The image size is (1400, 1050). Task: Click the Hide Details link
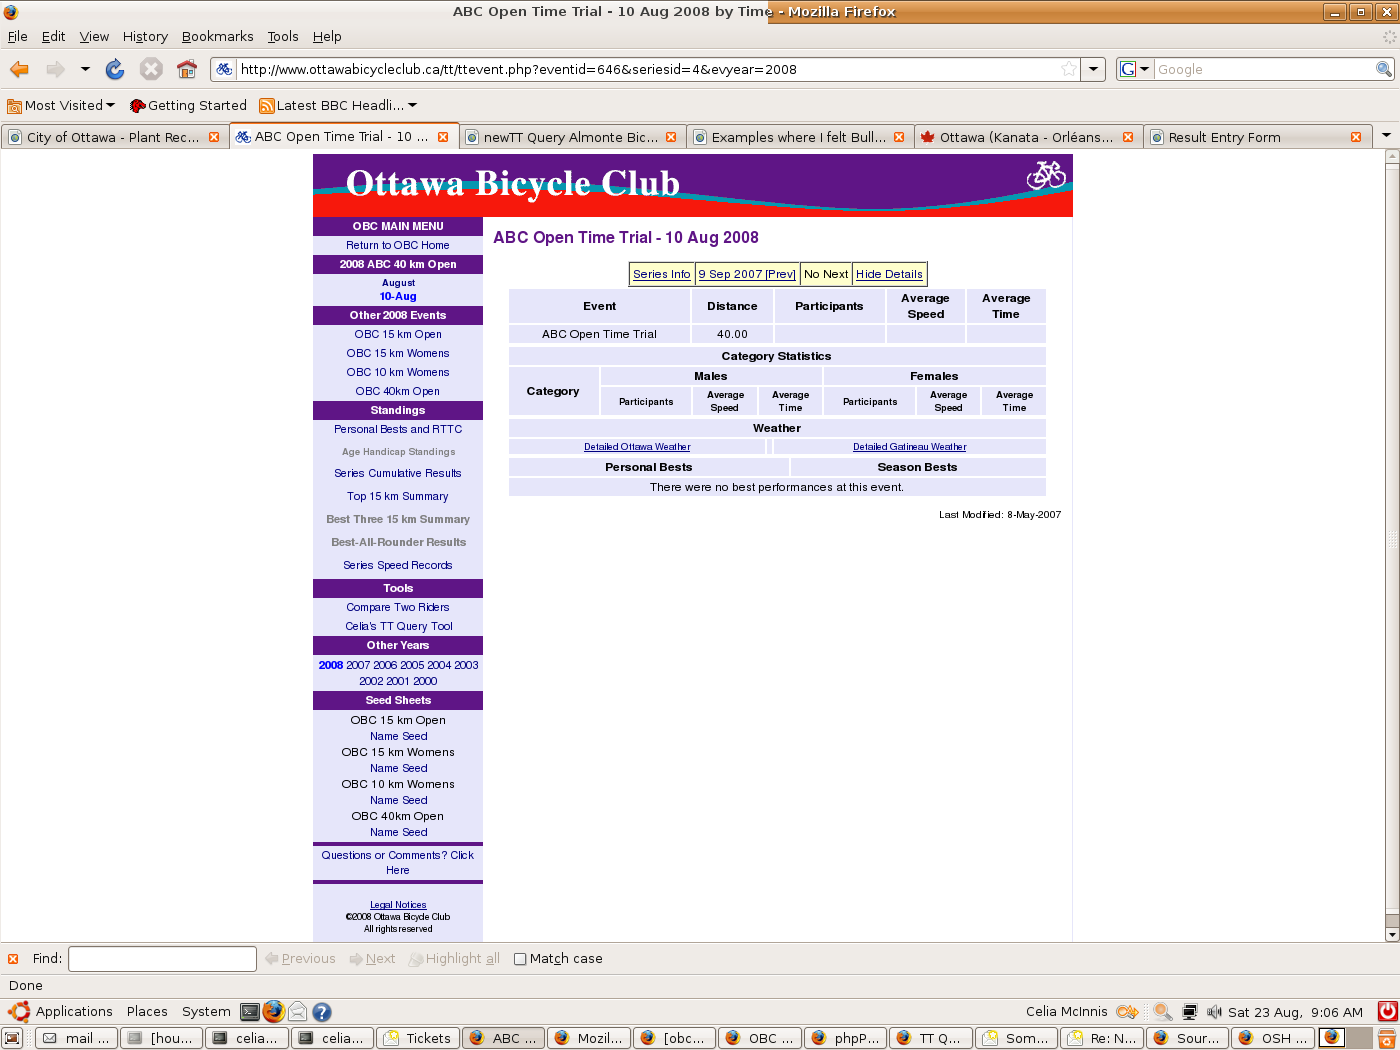(889, 274)
